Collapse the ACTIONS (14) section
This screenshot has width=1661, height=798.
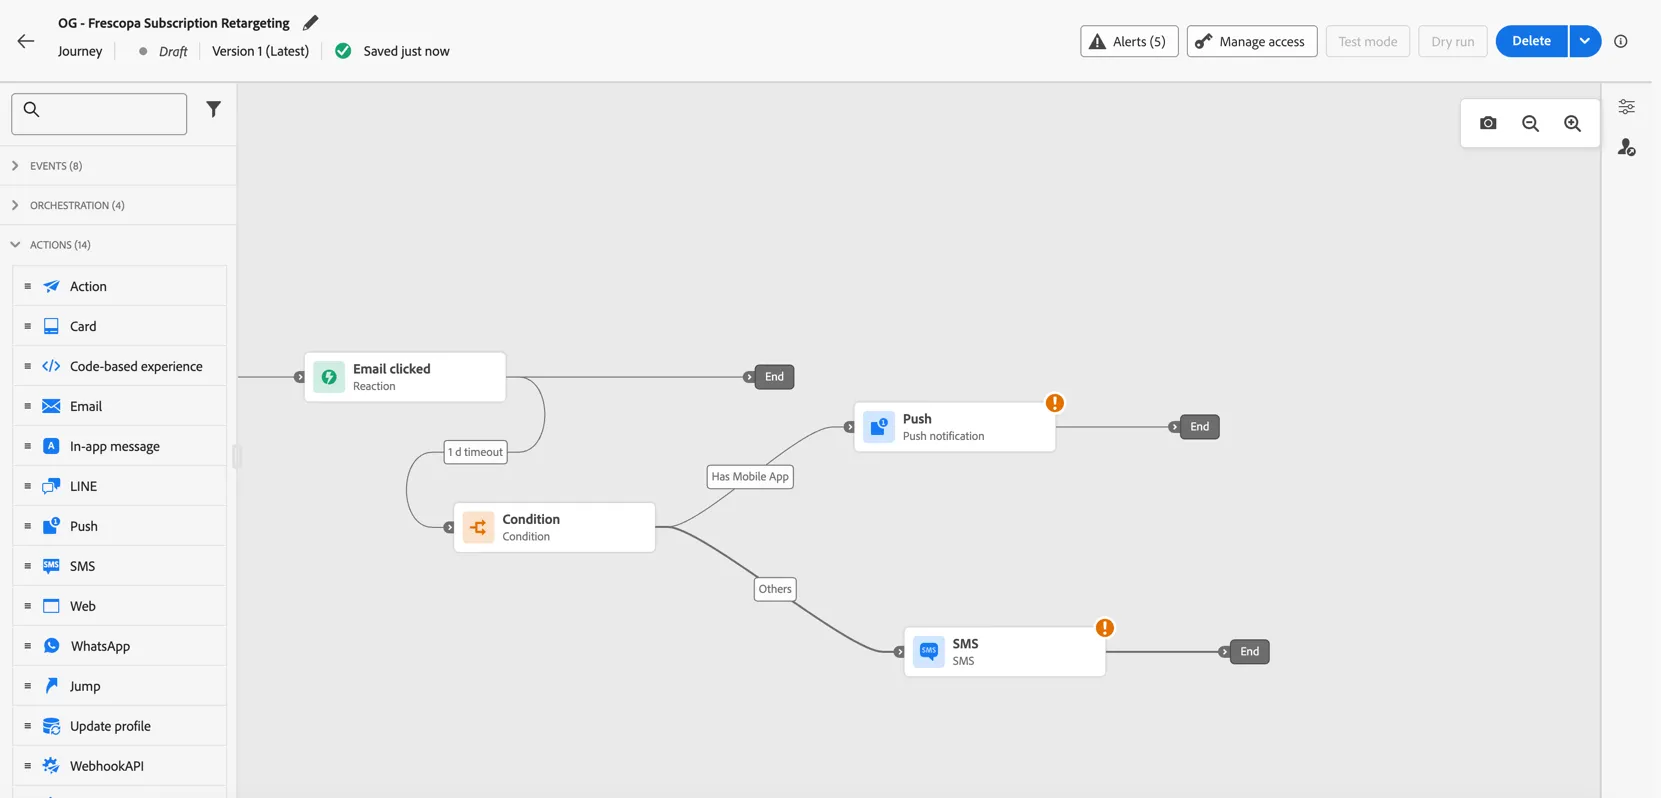coord(118,244)
